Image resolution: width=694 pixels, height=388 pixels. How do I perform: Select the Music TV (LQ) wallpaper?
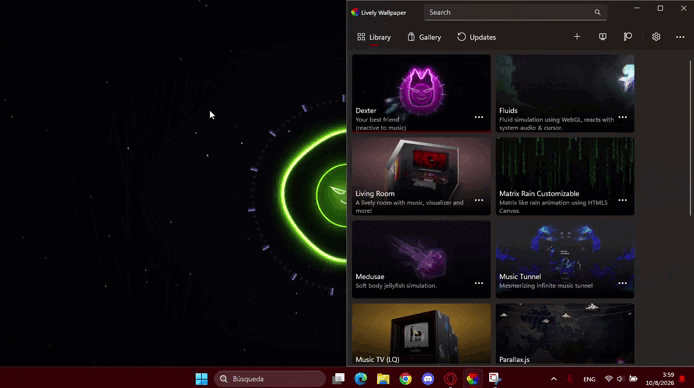pos(421,334)
